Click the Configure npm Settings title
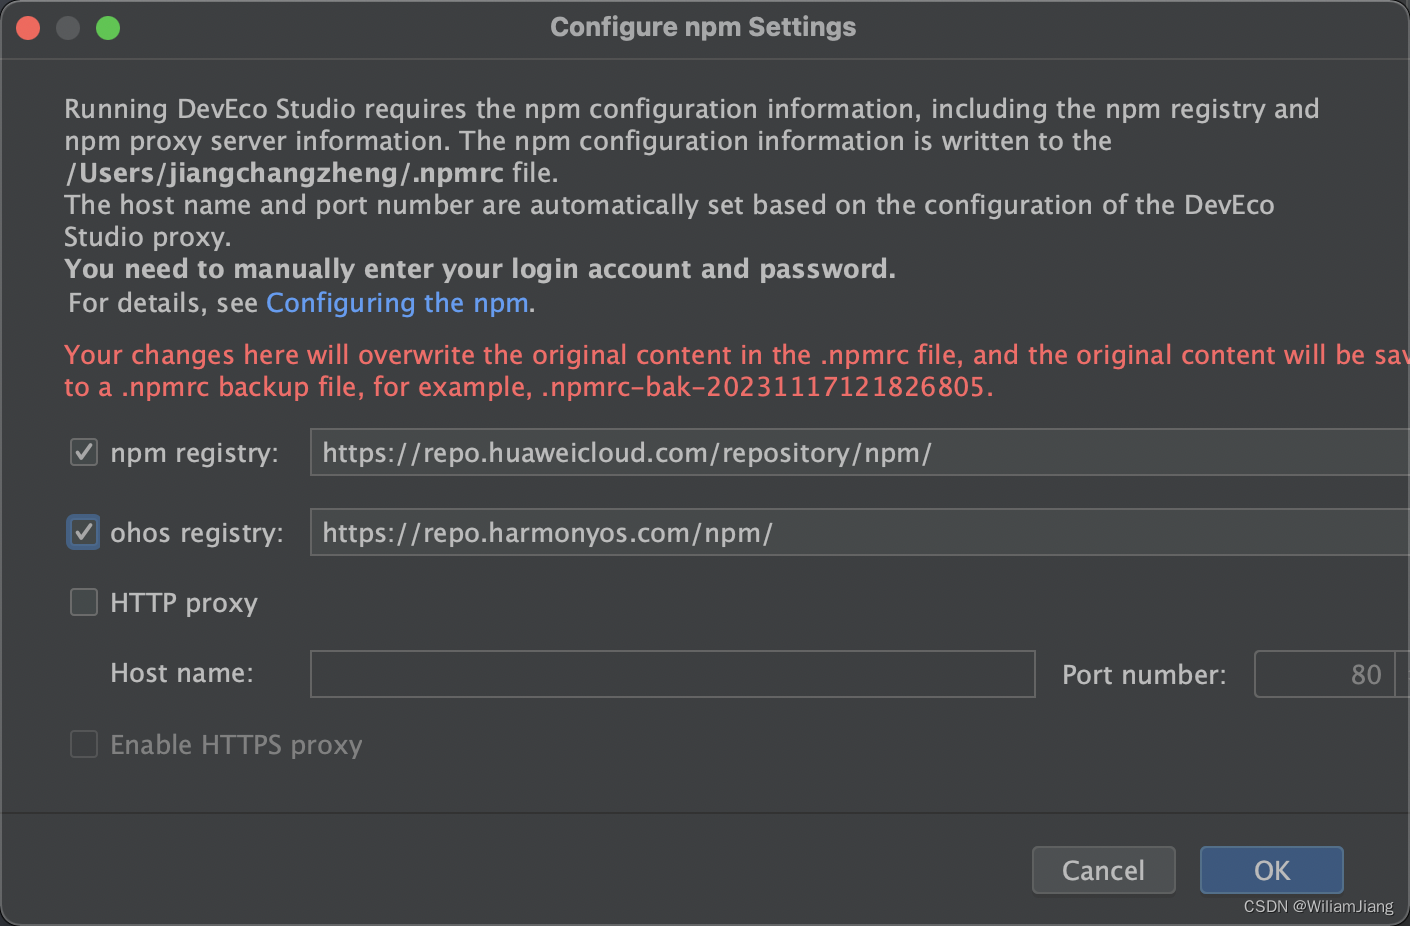This screenshot has width=1410, height=926. (703, 27)
